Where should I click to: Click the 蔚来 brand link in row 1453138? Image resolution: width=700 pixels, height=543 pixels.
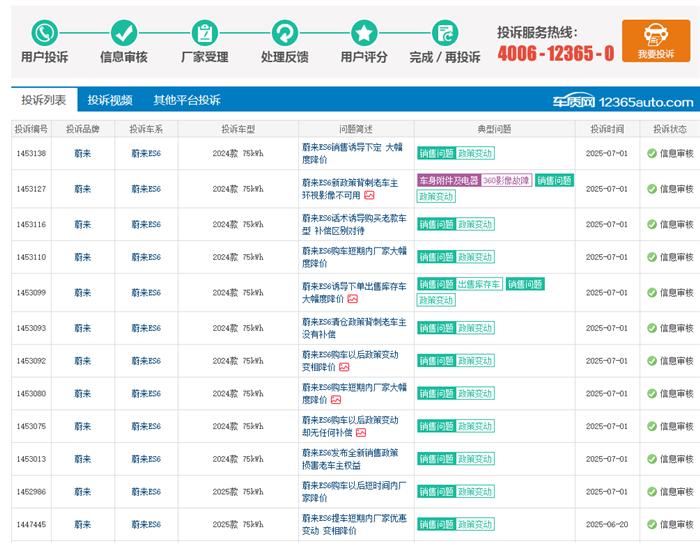click(x=83, y=153)
